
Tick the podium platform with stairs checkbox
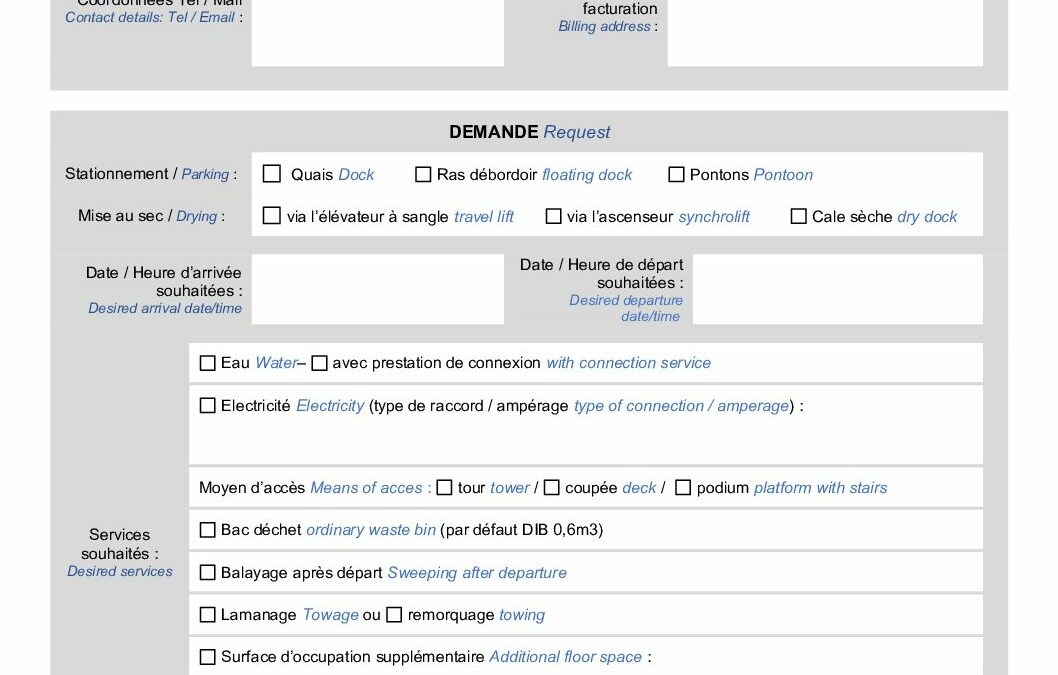683,488
